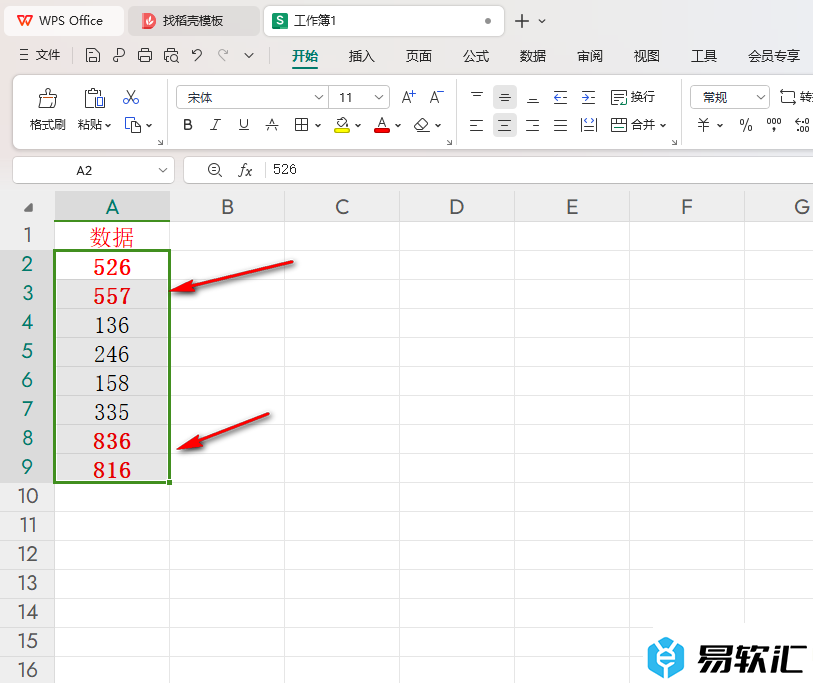The width and height of the screenshot is (813, 683).
Task: Open the font name 宋体 dropdown
Action: pos(318,97)
